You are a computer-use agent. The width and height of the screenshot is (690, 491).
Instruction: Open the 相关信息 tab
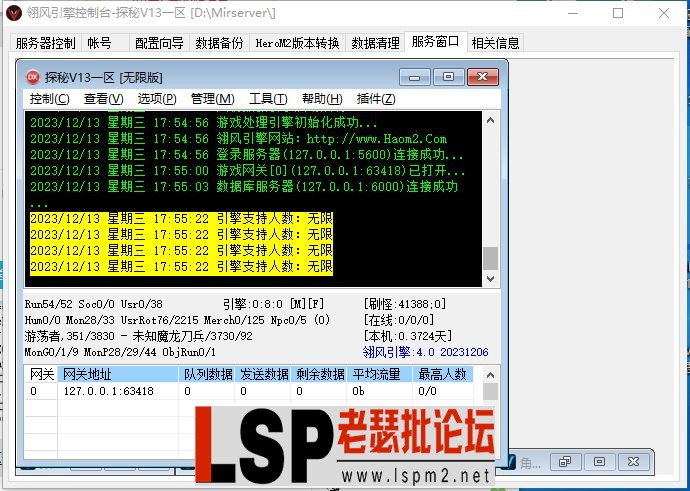pos(495,43)
